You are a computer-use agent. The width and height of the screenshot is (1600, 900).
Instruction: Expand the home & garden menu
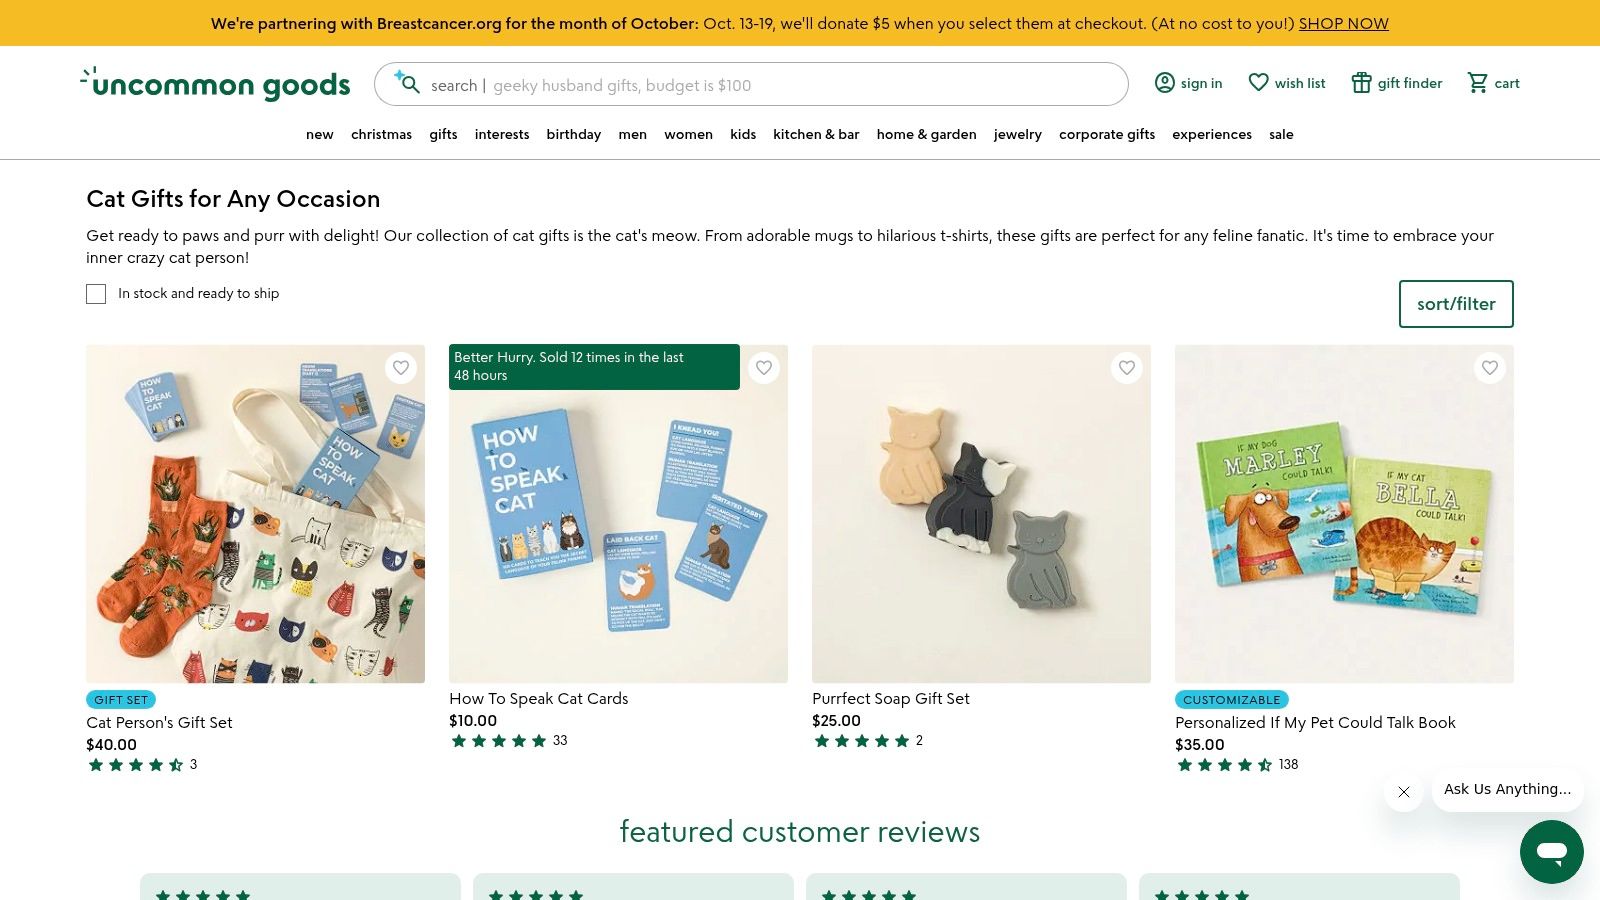(926, 134)
